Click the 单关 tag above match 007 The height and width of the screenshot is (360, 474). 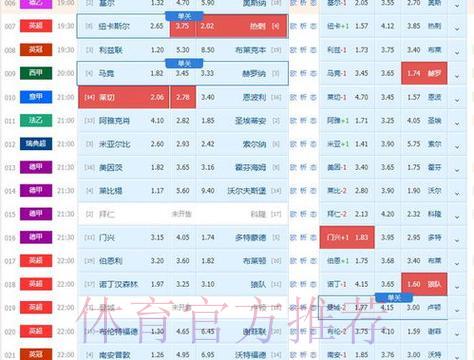tap(184, 16)
